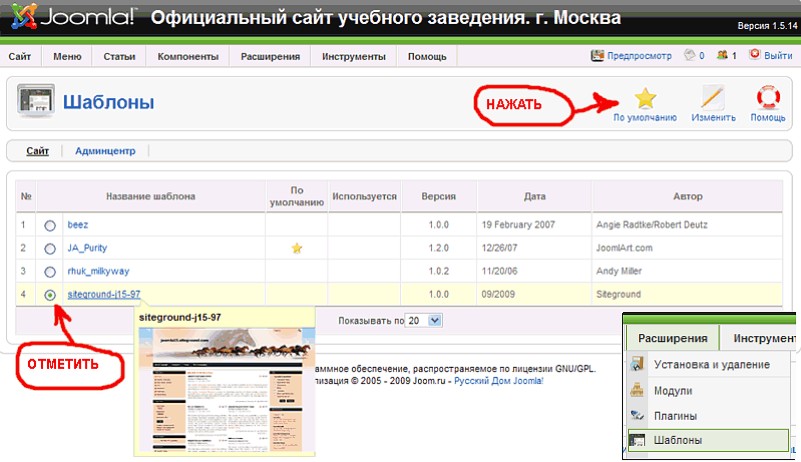Click the 'Автор' column header
This screenshot has width=801, height=462.
pos(688,196)
